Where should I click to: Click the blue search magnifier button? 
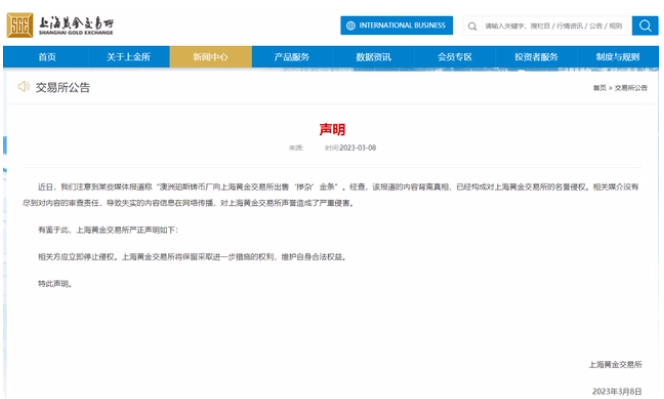click(645, 26)
